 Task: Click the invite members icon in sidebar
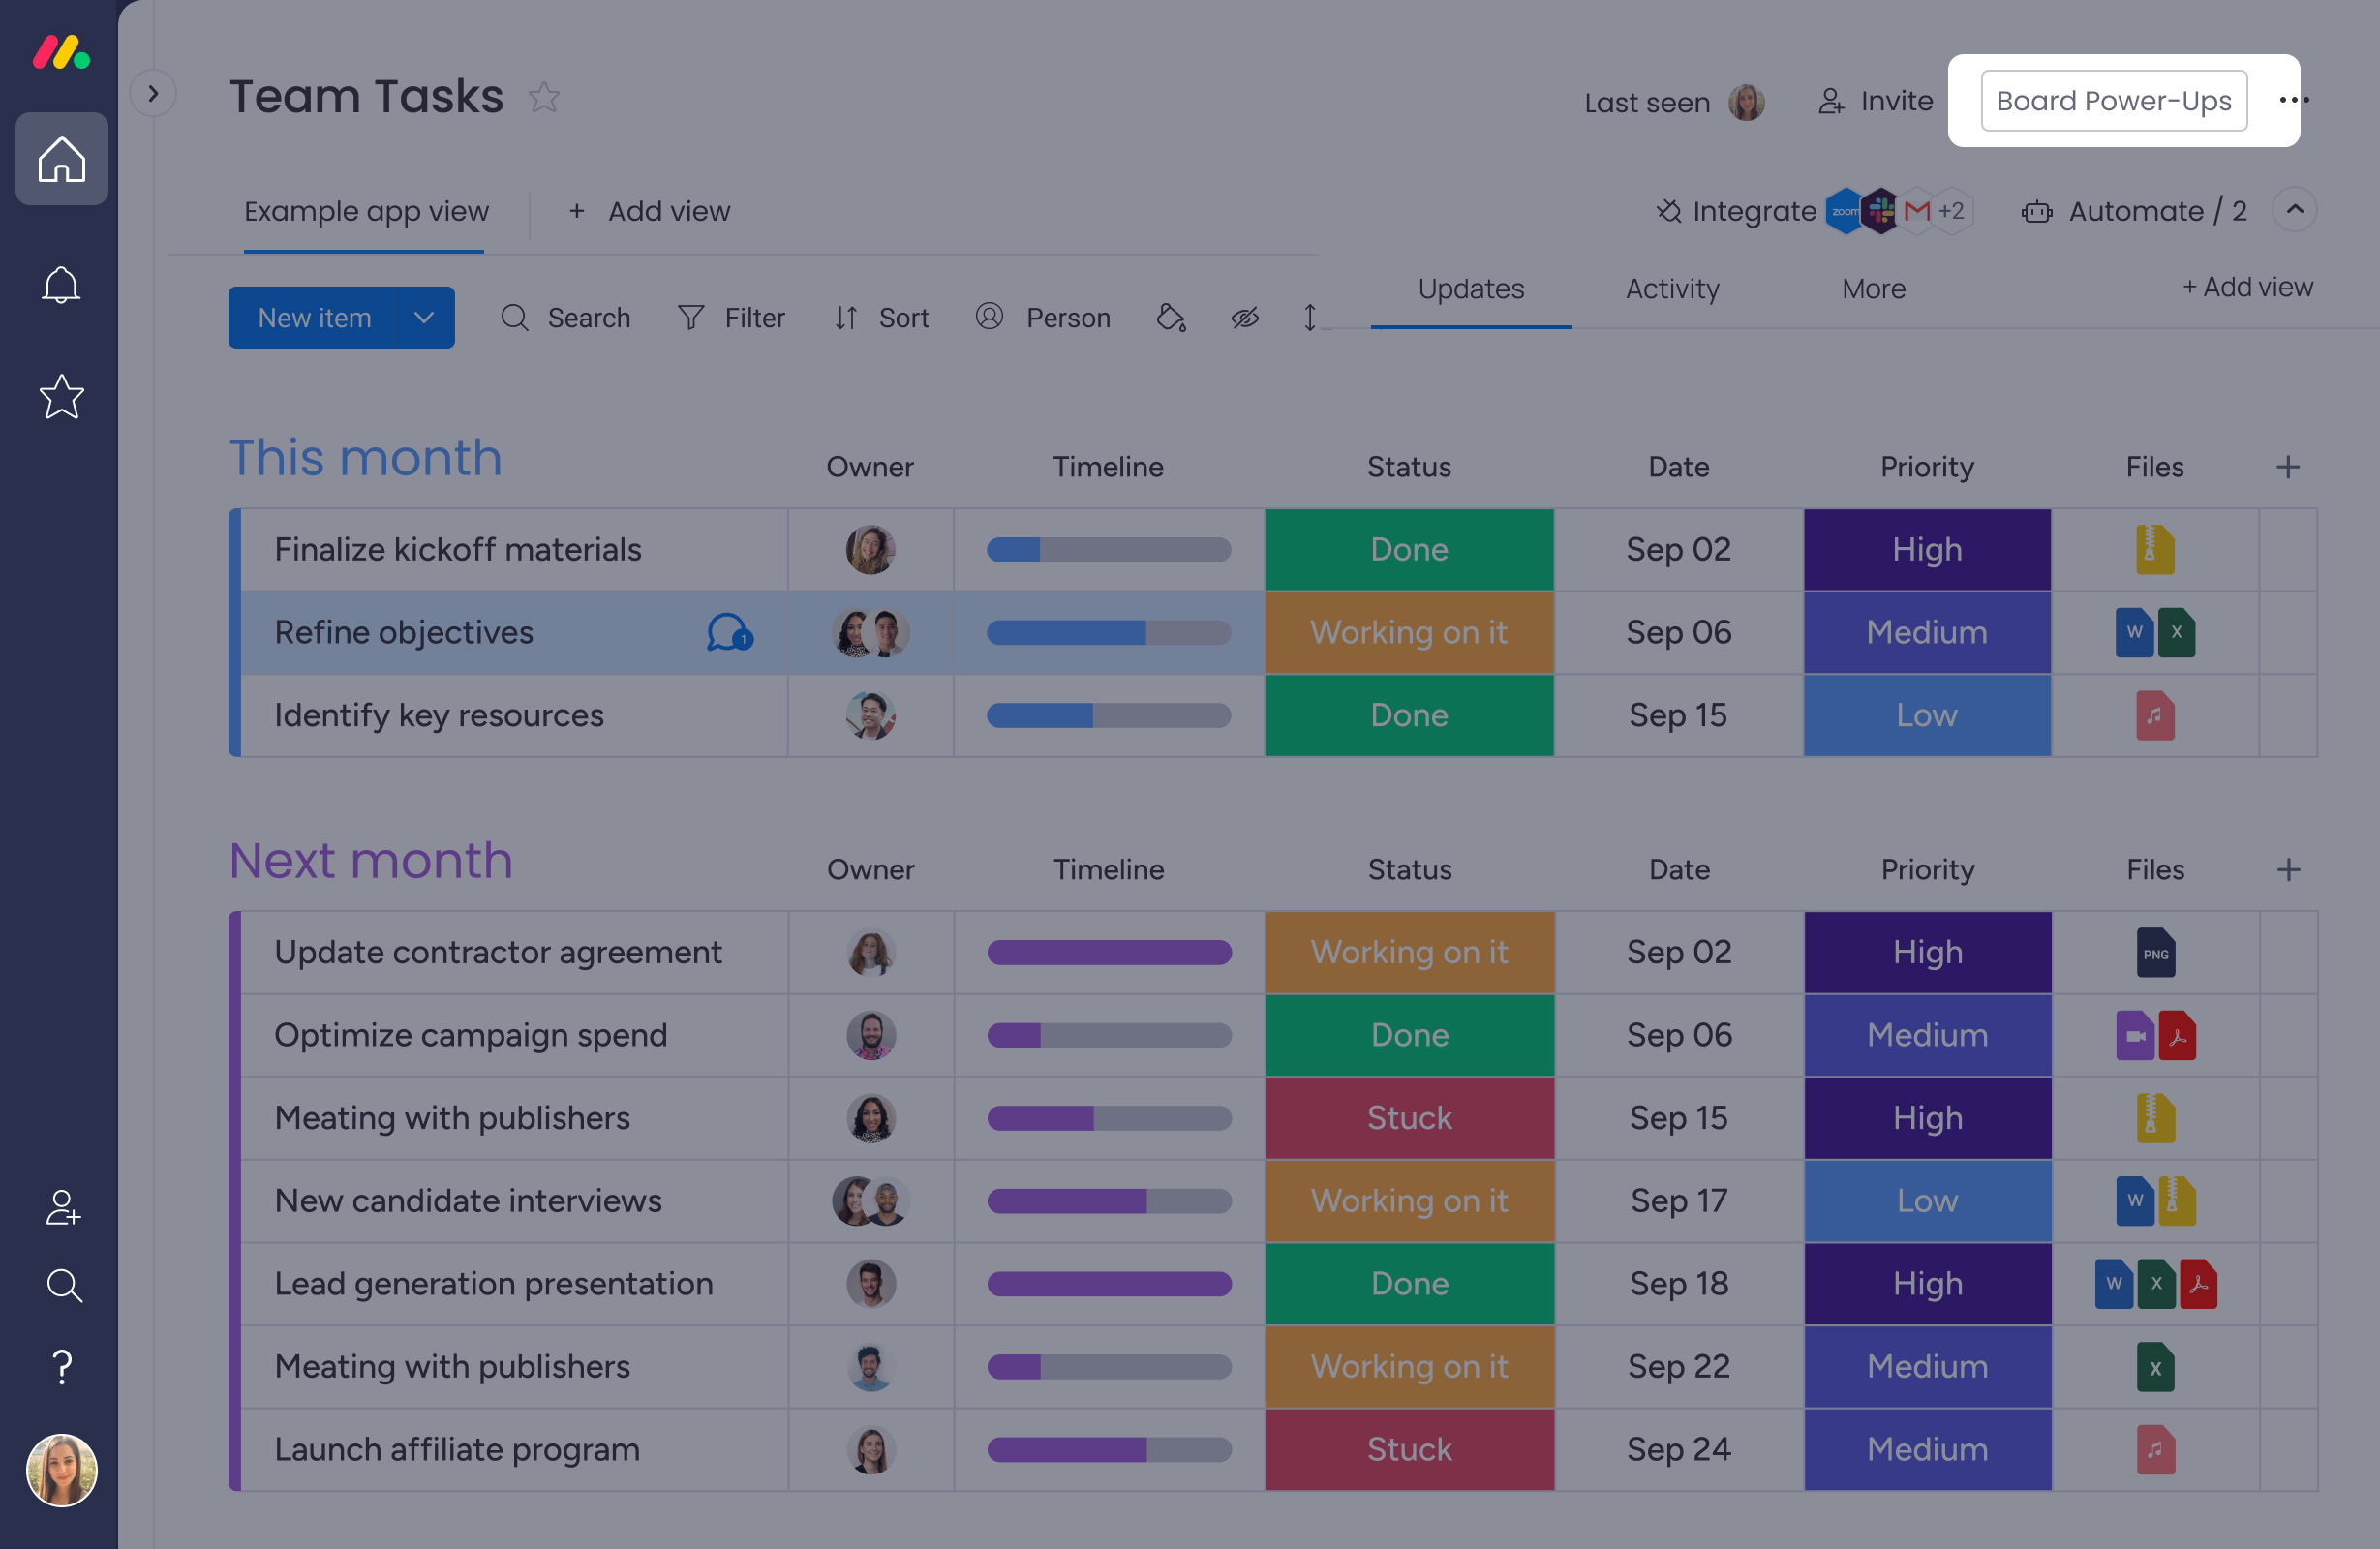pos(62,1207)
